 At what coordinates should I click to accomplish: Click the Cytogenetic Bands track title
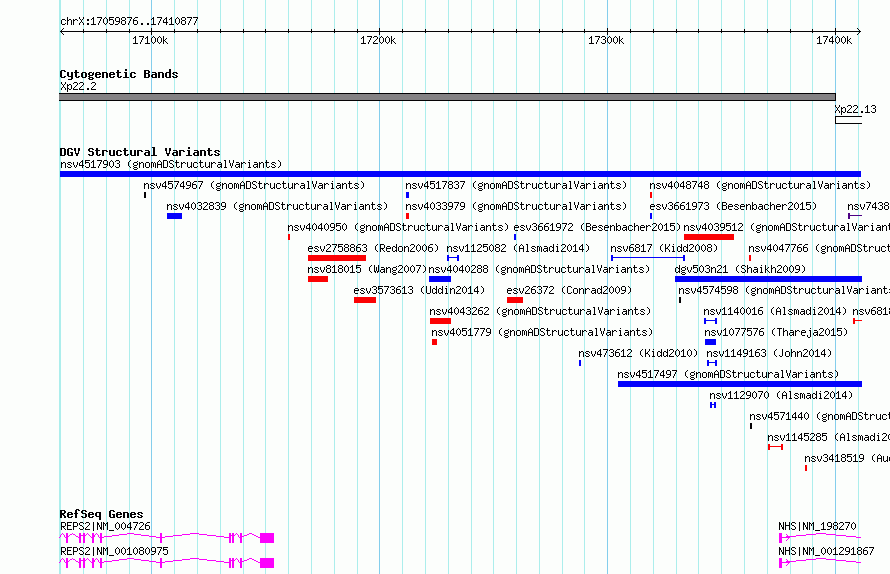click(x=119, y=74)
